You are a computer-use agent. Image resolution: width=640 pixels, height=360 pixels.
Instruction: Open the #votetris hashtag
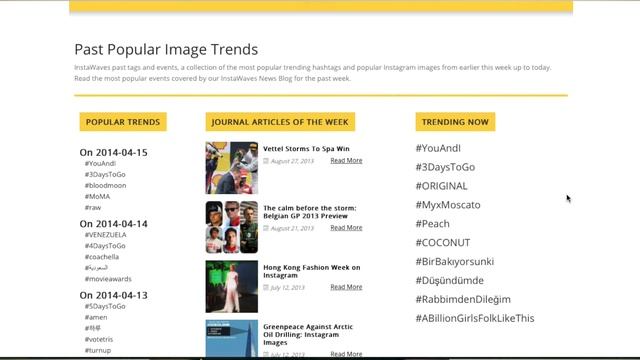(x=99, y=339)
